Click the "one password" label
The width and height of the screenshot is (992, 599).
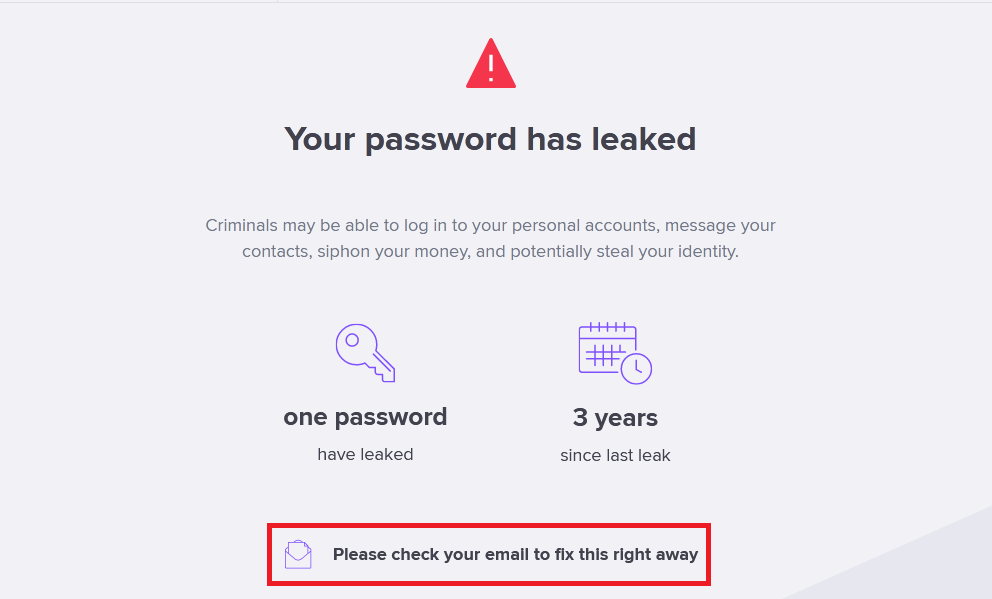click(x=365, y=416)
